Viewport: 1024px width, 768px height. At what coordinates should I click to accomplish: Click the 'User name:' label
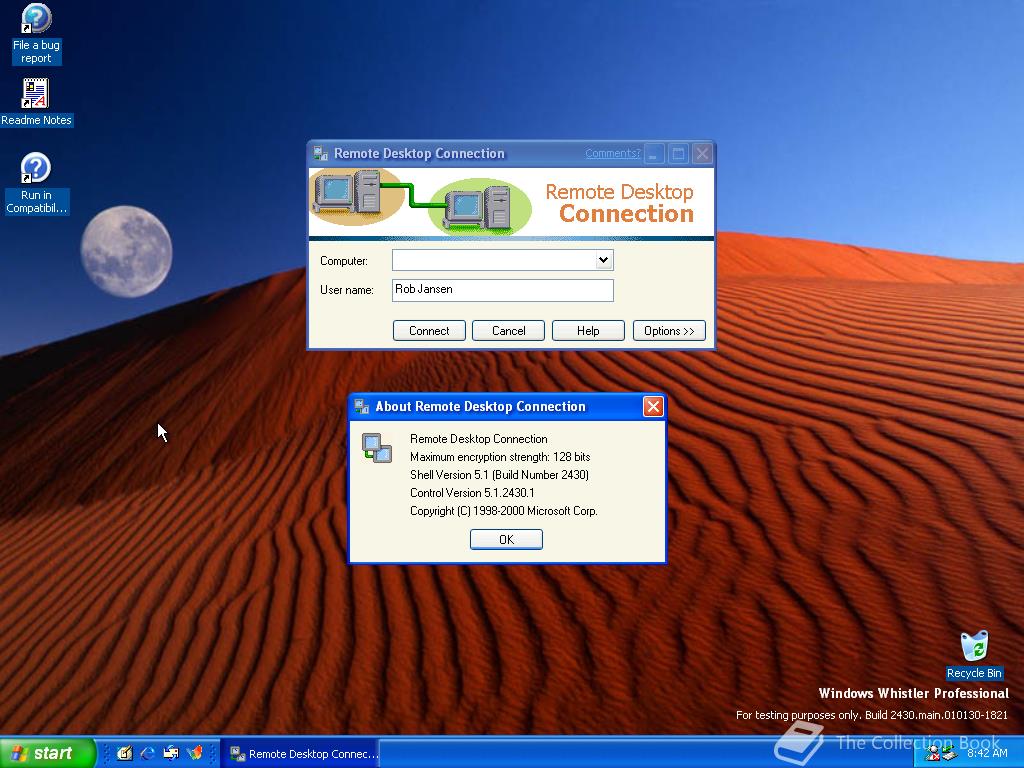(347, 290)
